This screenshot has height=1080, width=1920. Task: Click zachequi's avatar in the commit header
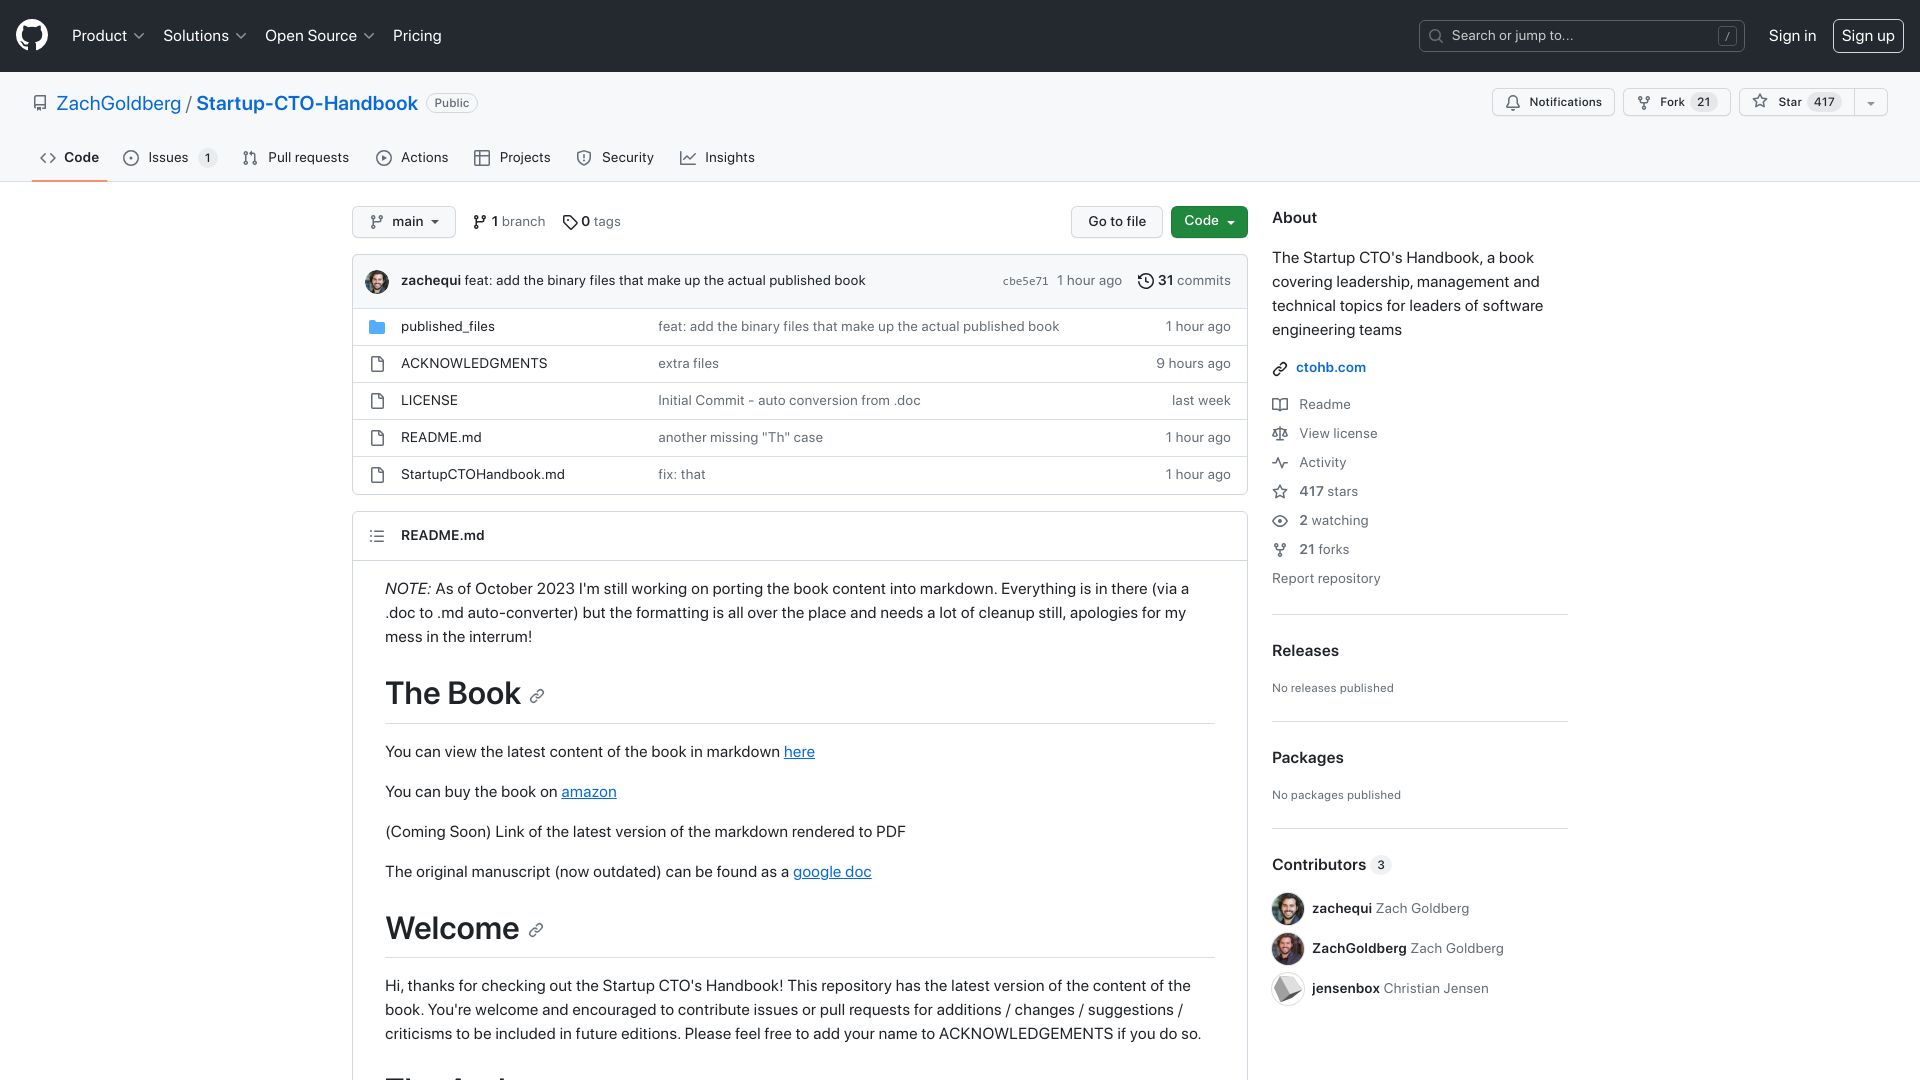[x=377, y=282]
